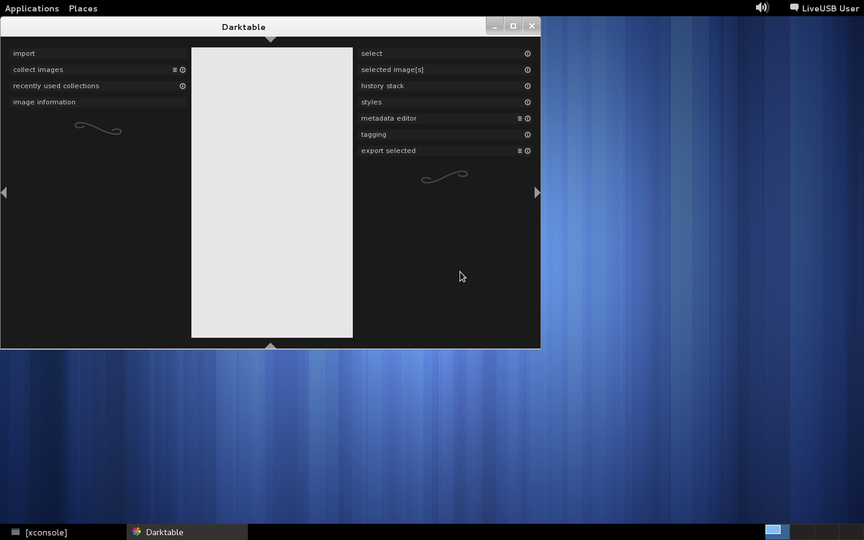
Task: Click reset icon beside select module
Action: pos(528,54)
